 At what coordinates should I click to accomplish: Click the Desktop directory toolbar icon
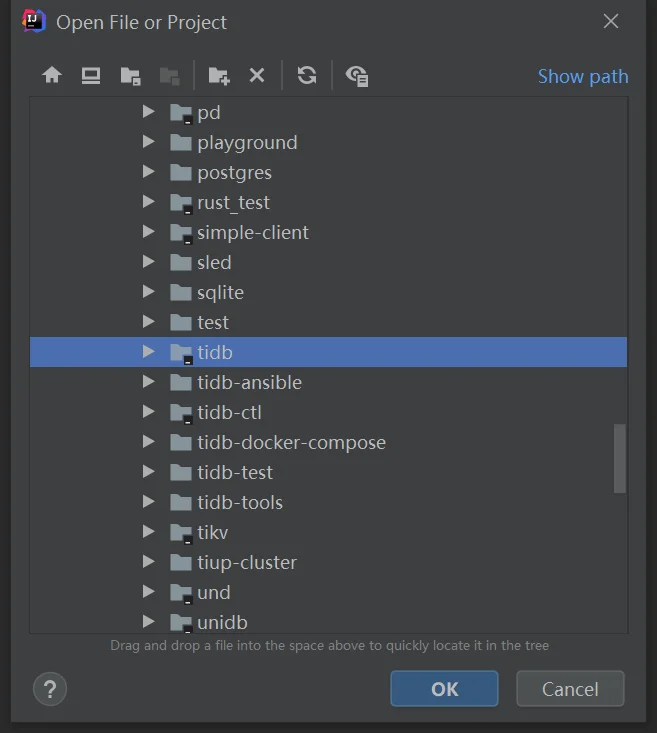91,75
